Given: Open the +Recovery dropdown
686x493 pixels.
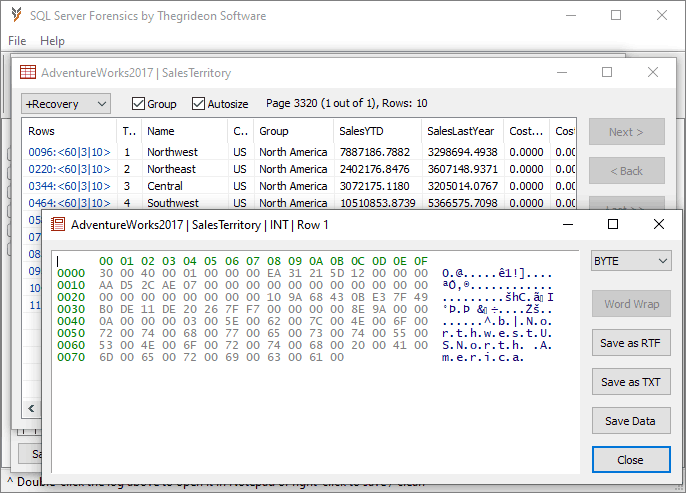Looking at the screenshot, I should pyautogui.click(x=66, y=104).
